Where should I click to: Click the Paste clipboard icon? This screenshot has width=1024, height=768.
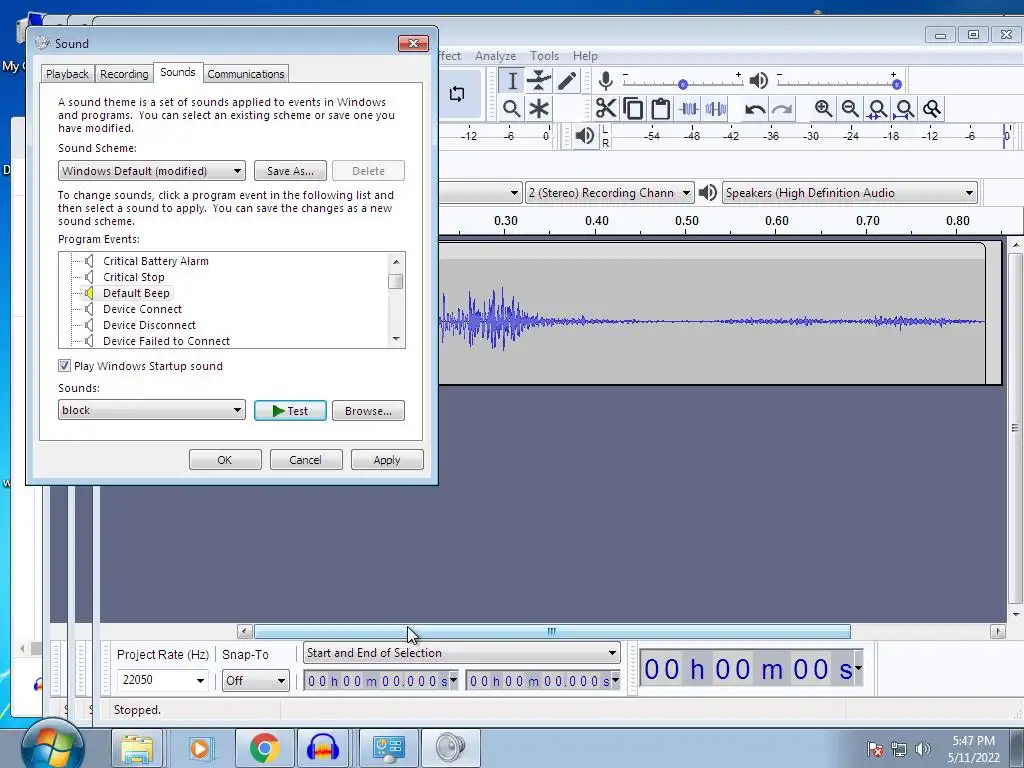tap(661, 108)
